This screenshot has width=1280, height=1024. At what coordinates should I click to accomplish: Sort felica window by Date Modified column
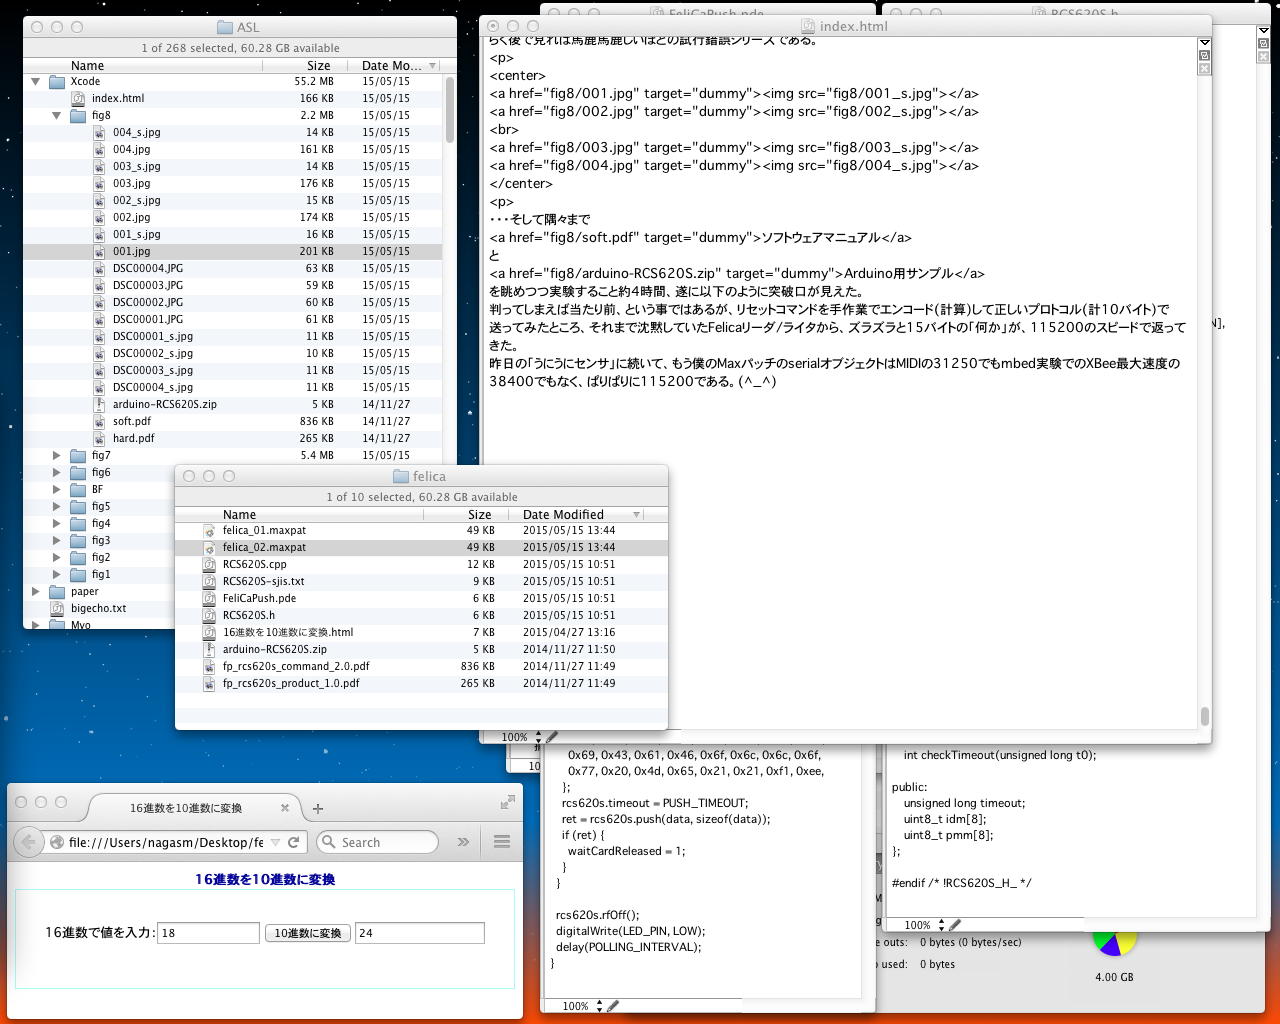tap(577, 515)
